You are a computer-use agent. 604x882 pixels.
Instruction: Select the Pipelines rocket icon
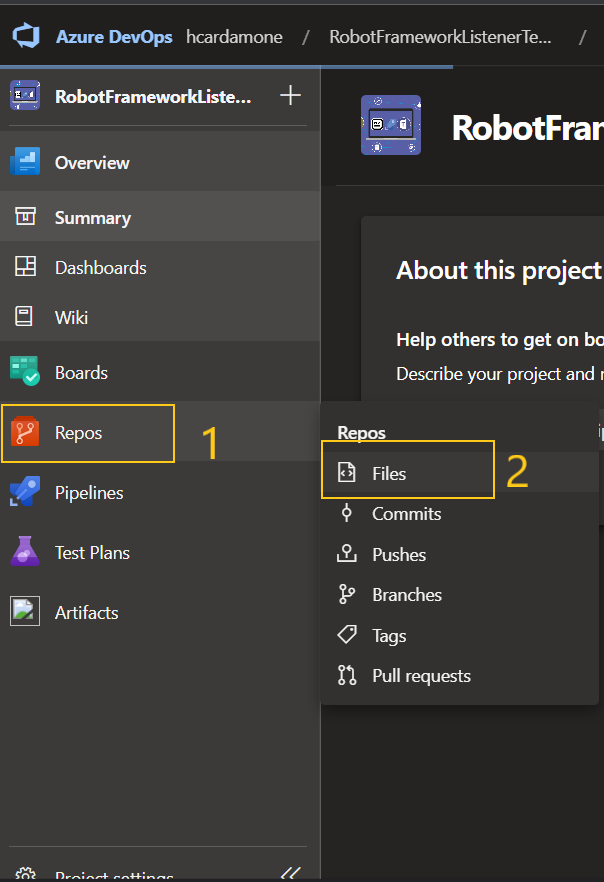coord(25,493)
